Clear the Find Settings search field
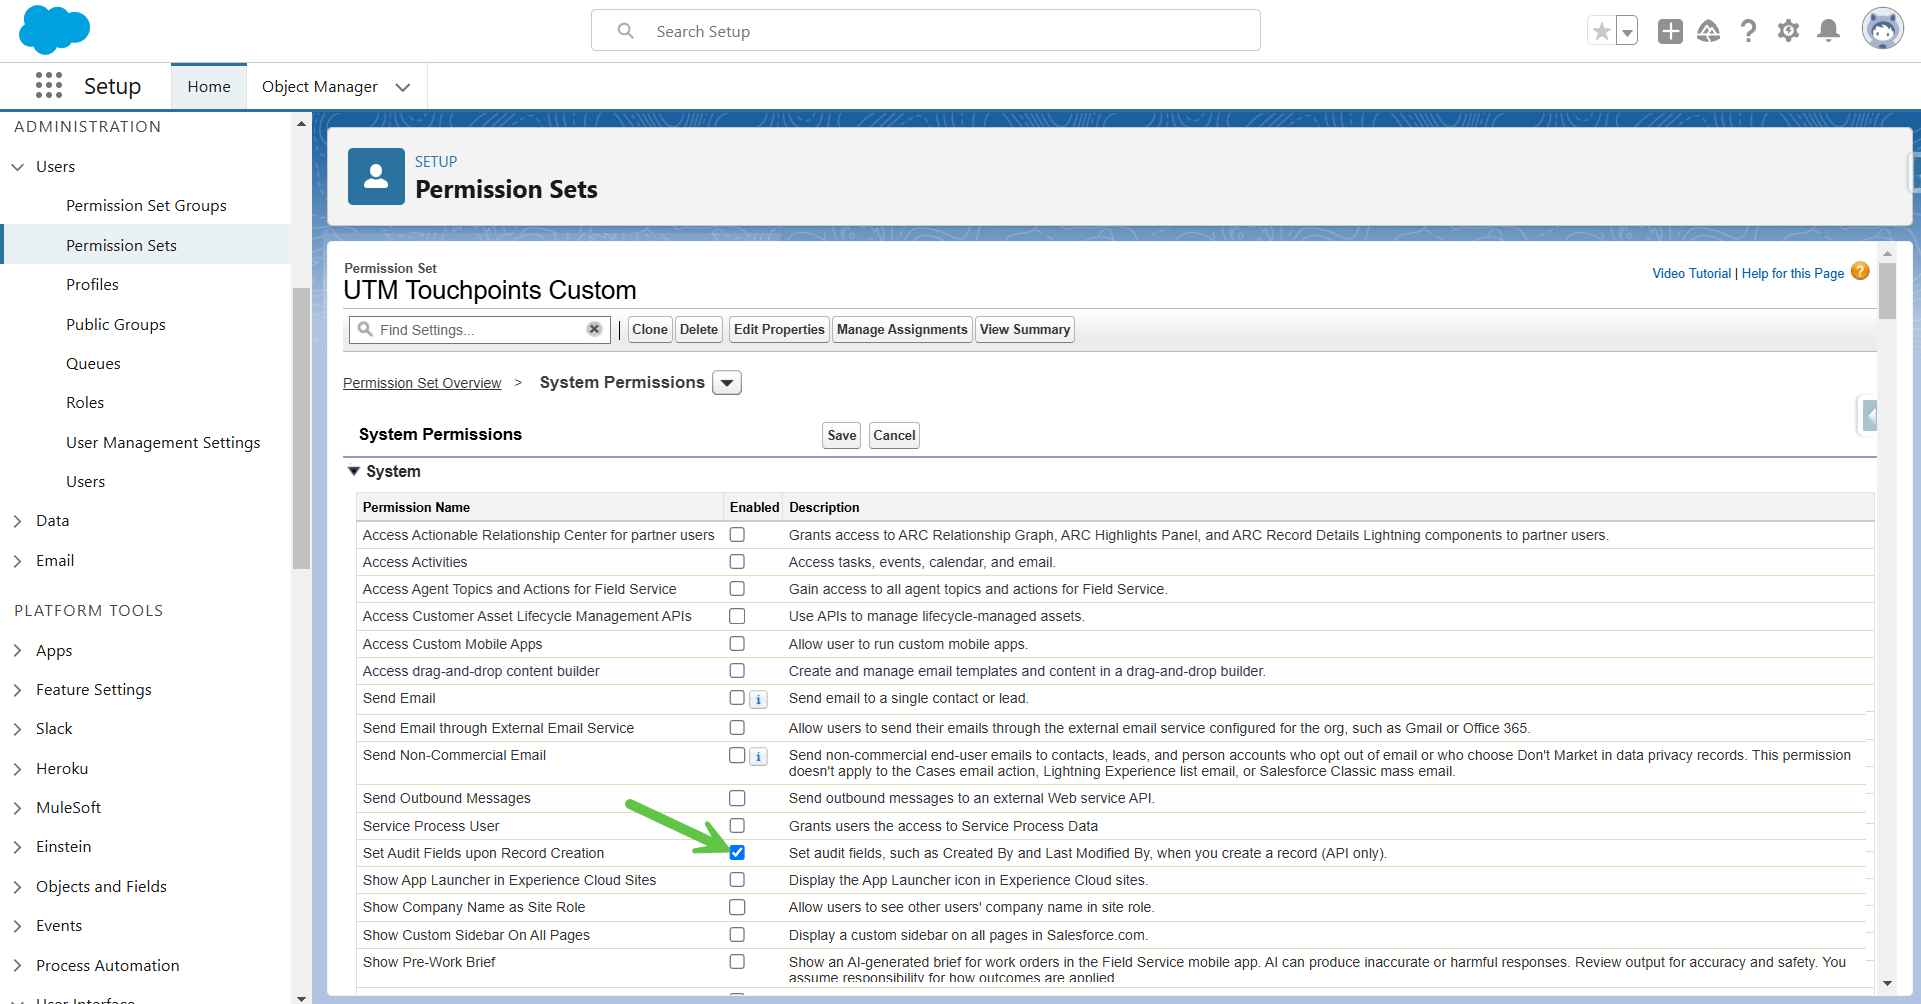This screenshot has width=1921, height=1004. (x=594, y=329)
